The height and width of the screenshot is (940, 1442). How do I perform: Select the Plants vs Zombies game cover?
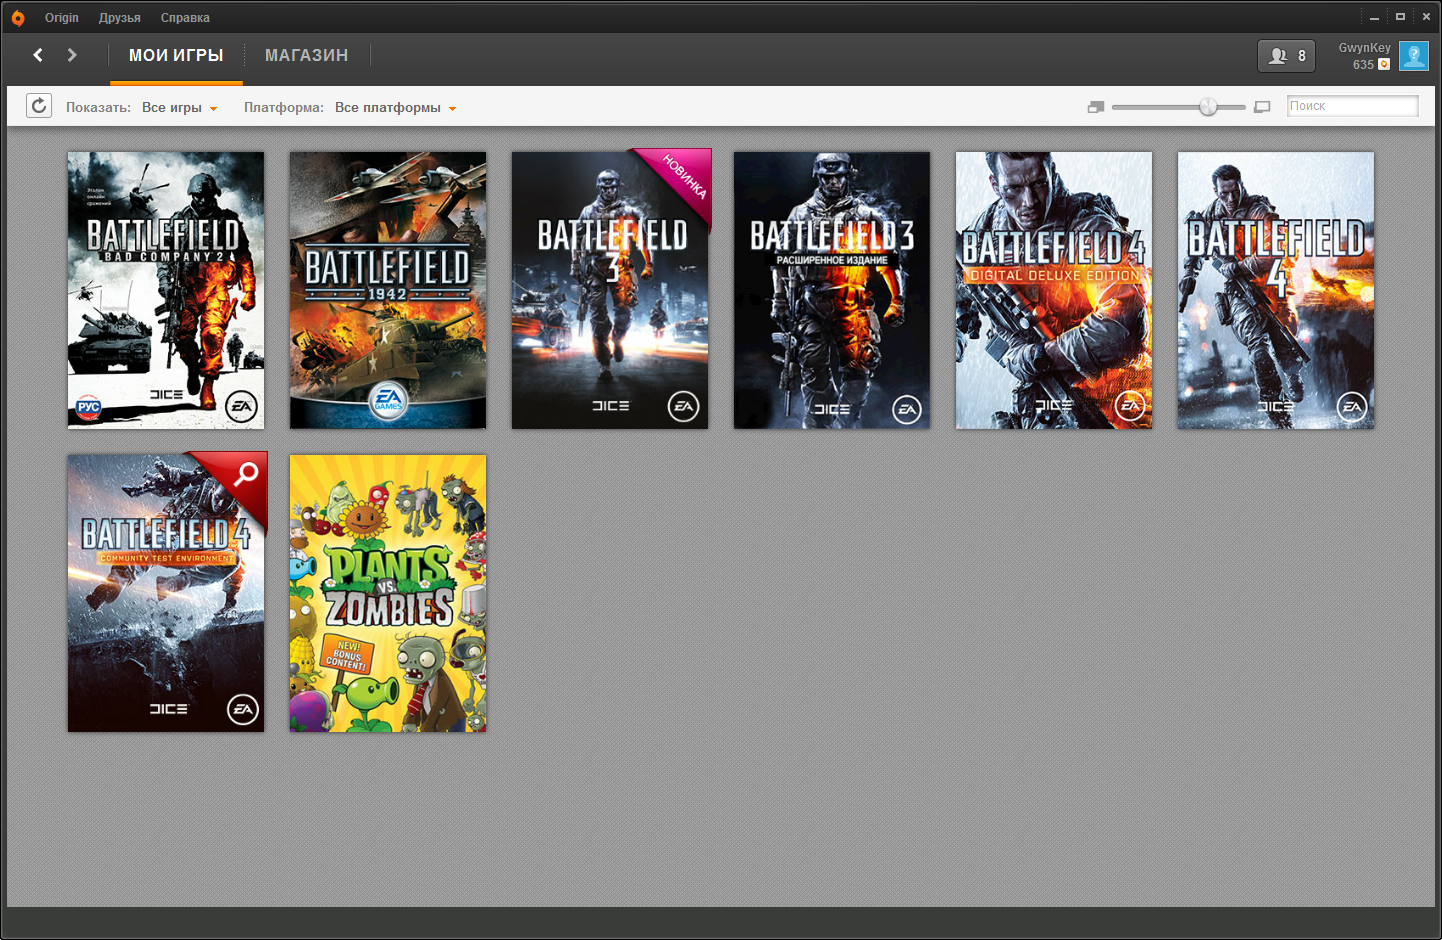[388, 594]
